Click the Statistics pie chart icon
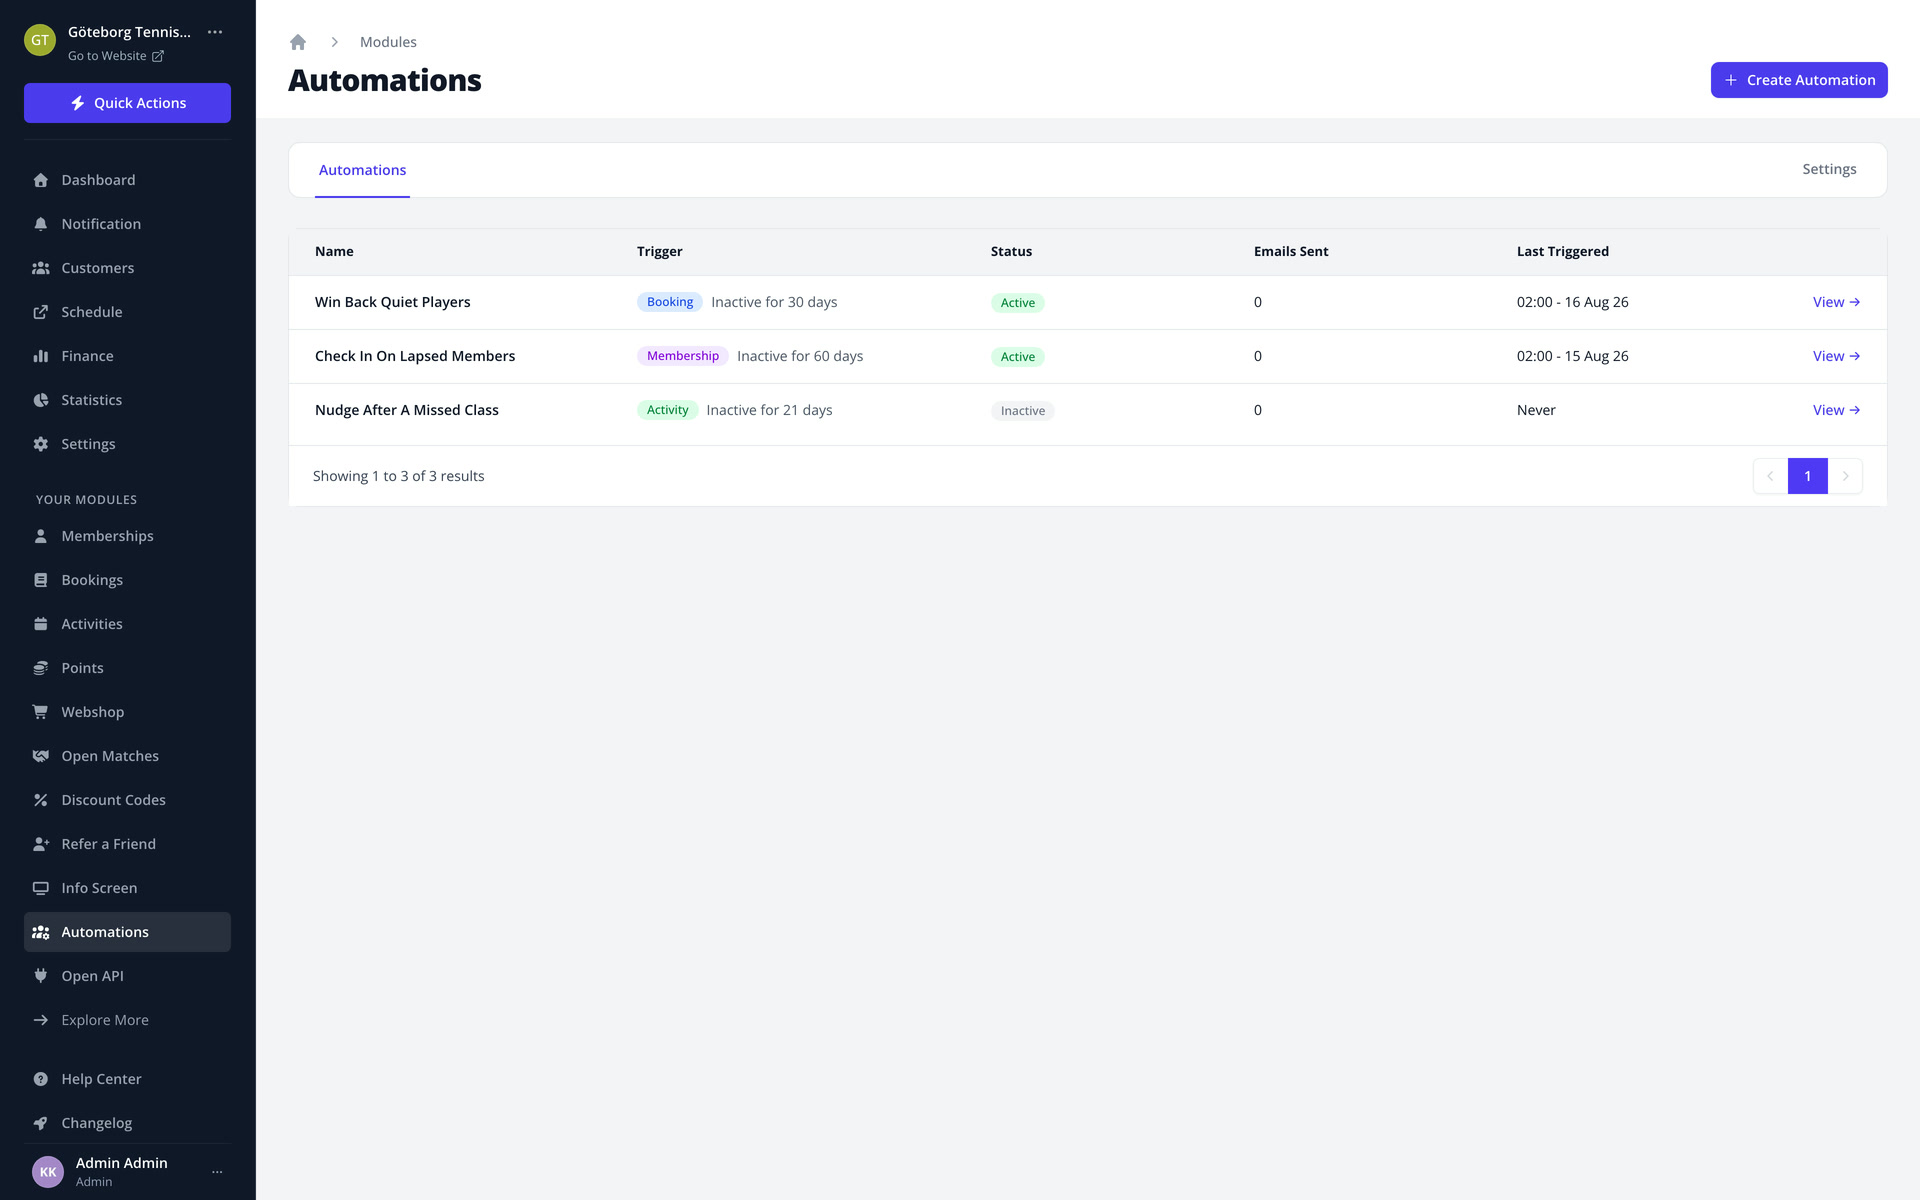The height and width of the screenshot is (1200, 1920). tap(41, 400)
